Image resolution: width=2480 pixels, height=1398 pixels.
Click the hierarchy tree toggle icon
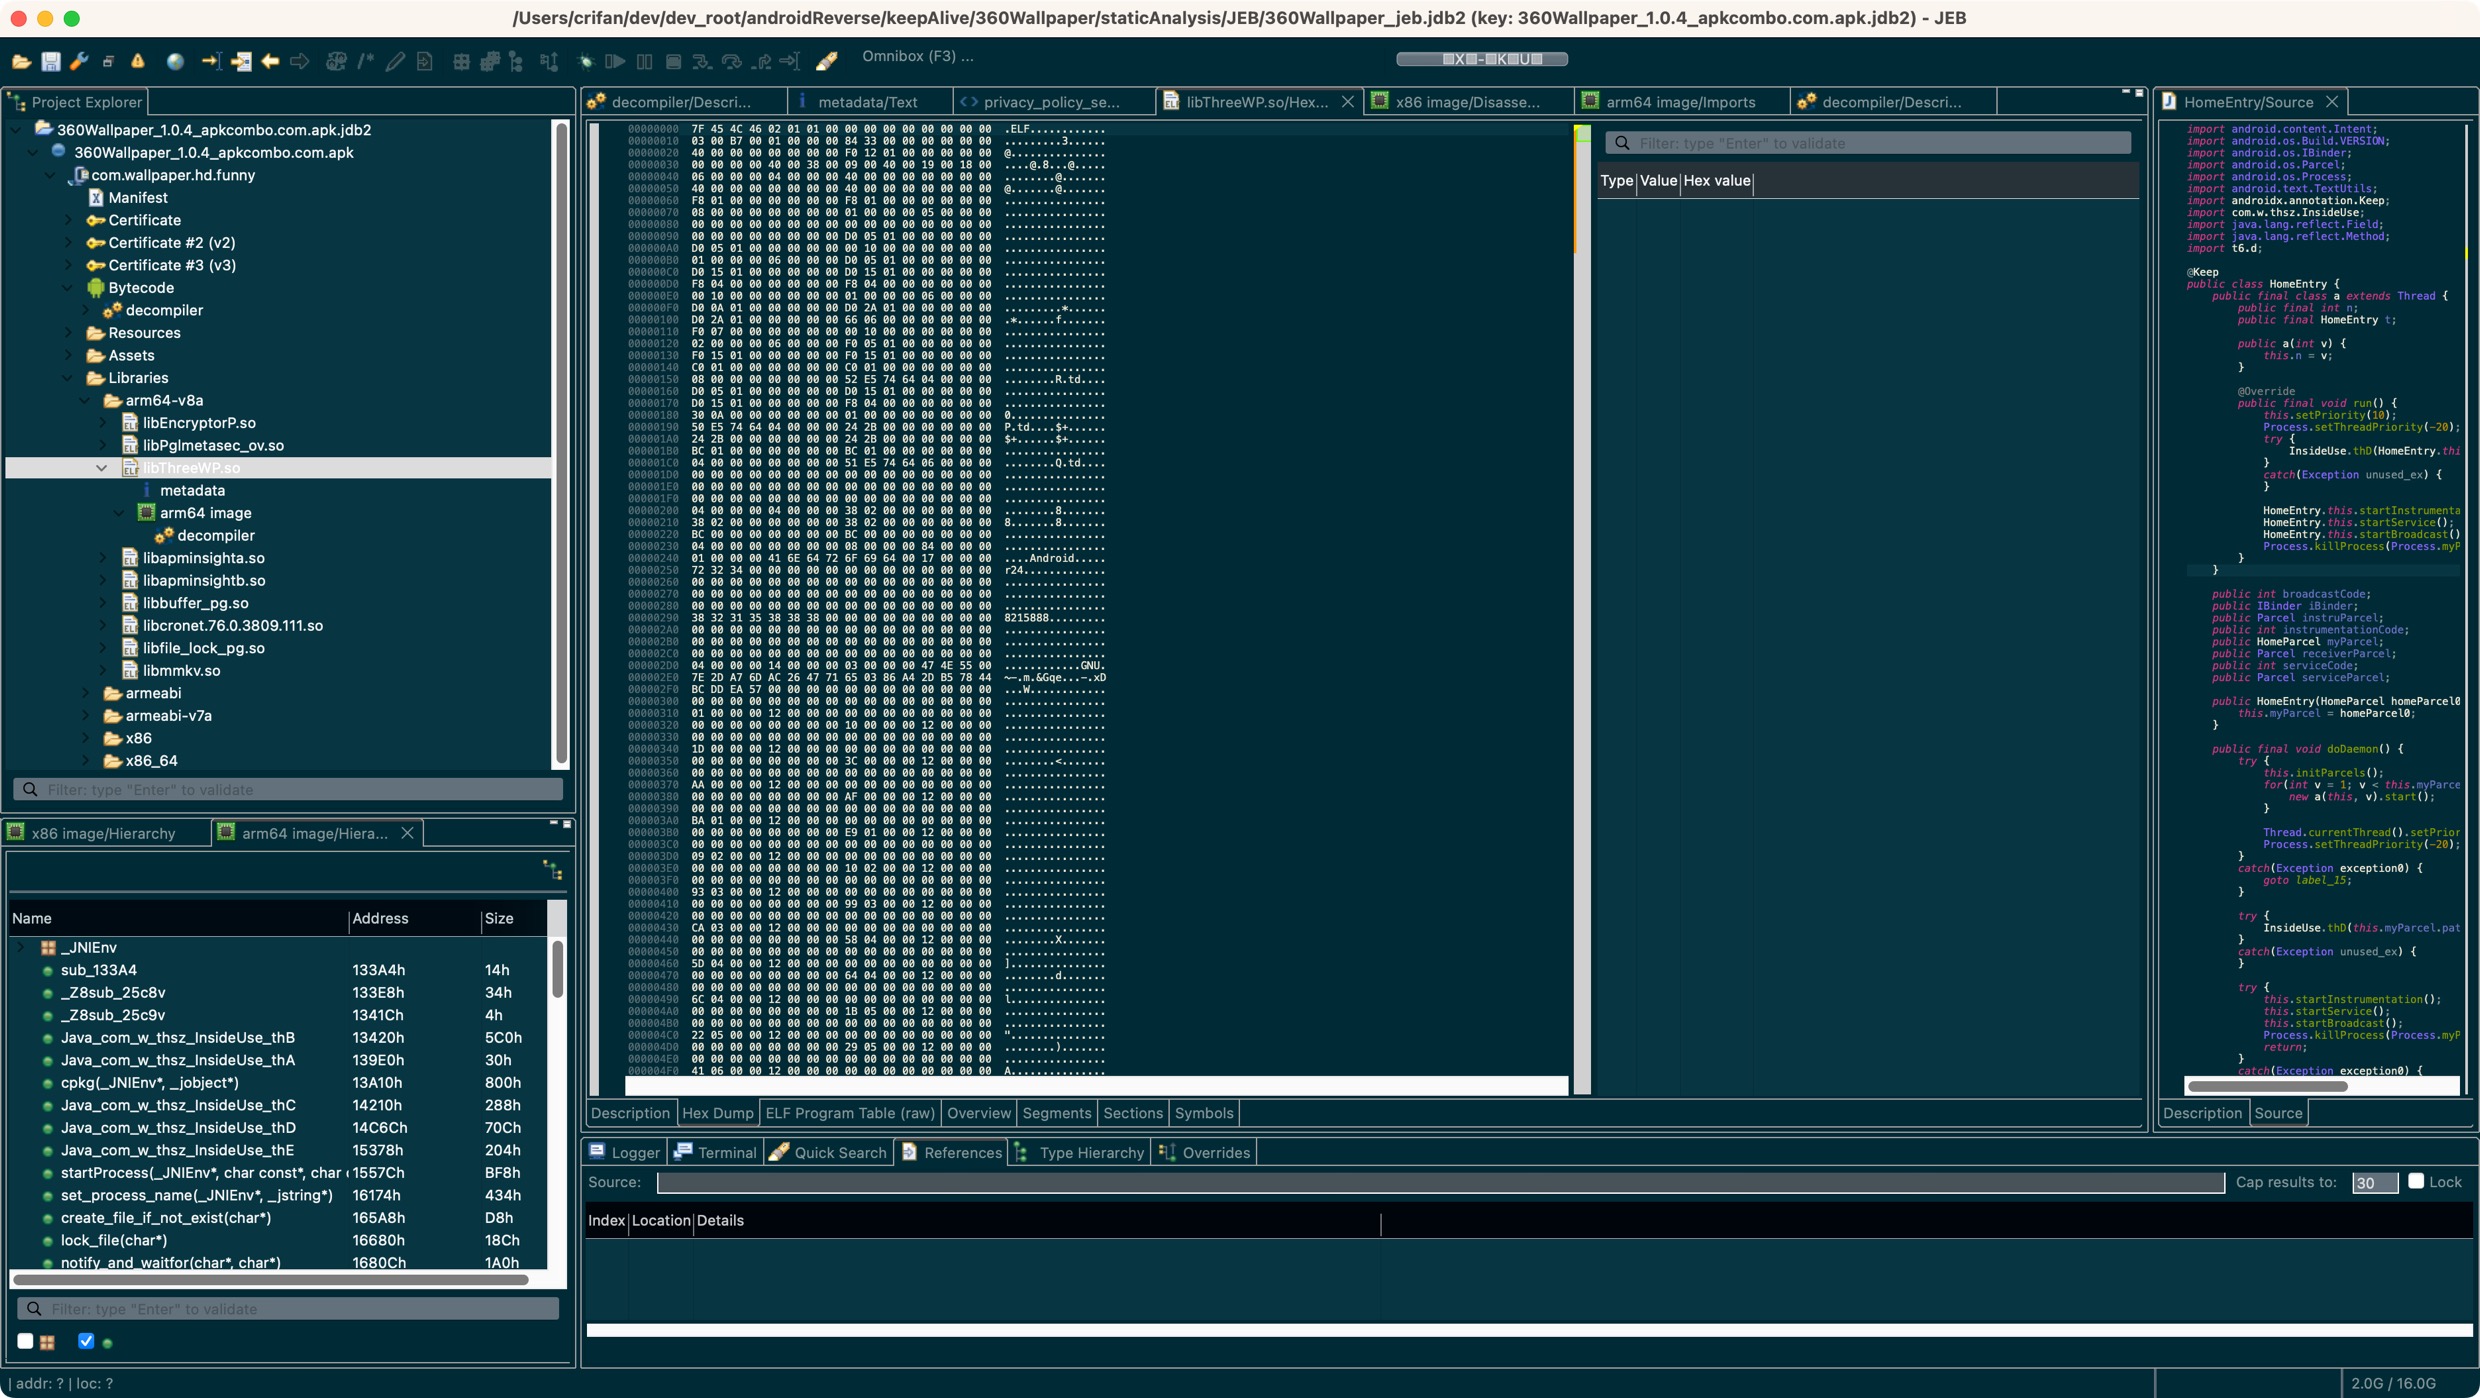(552, 870)
